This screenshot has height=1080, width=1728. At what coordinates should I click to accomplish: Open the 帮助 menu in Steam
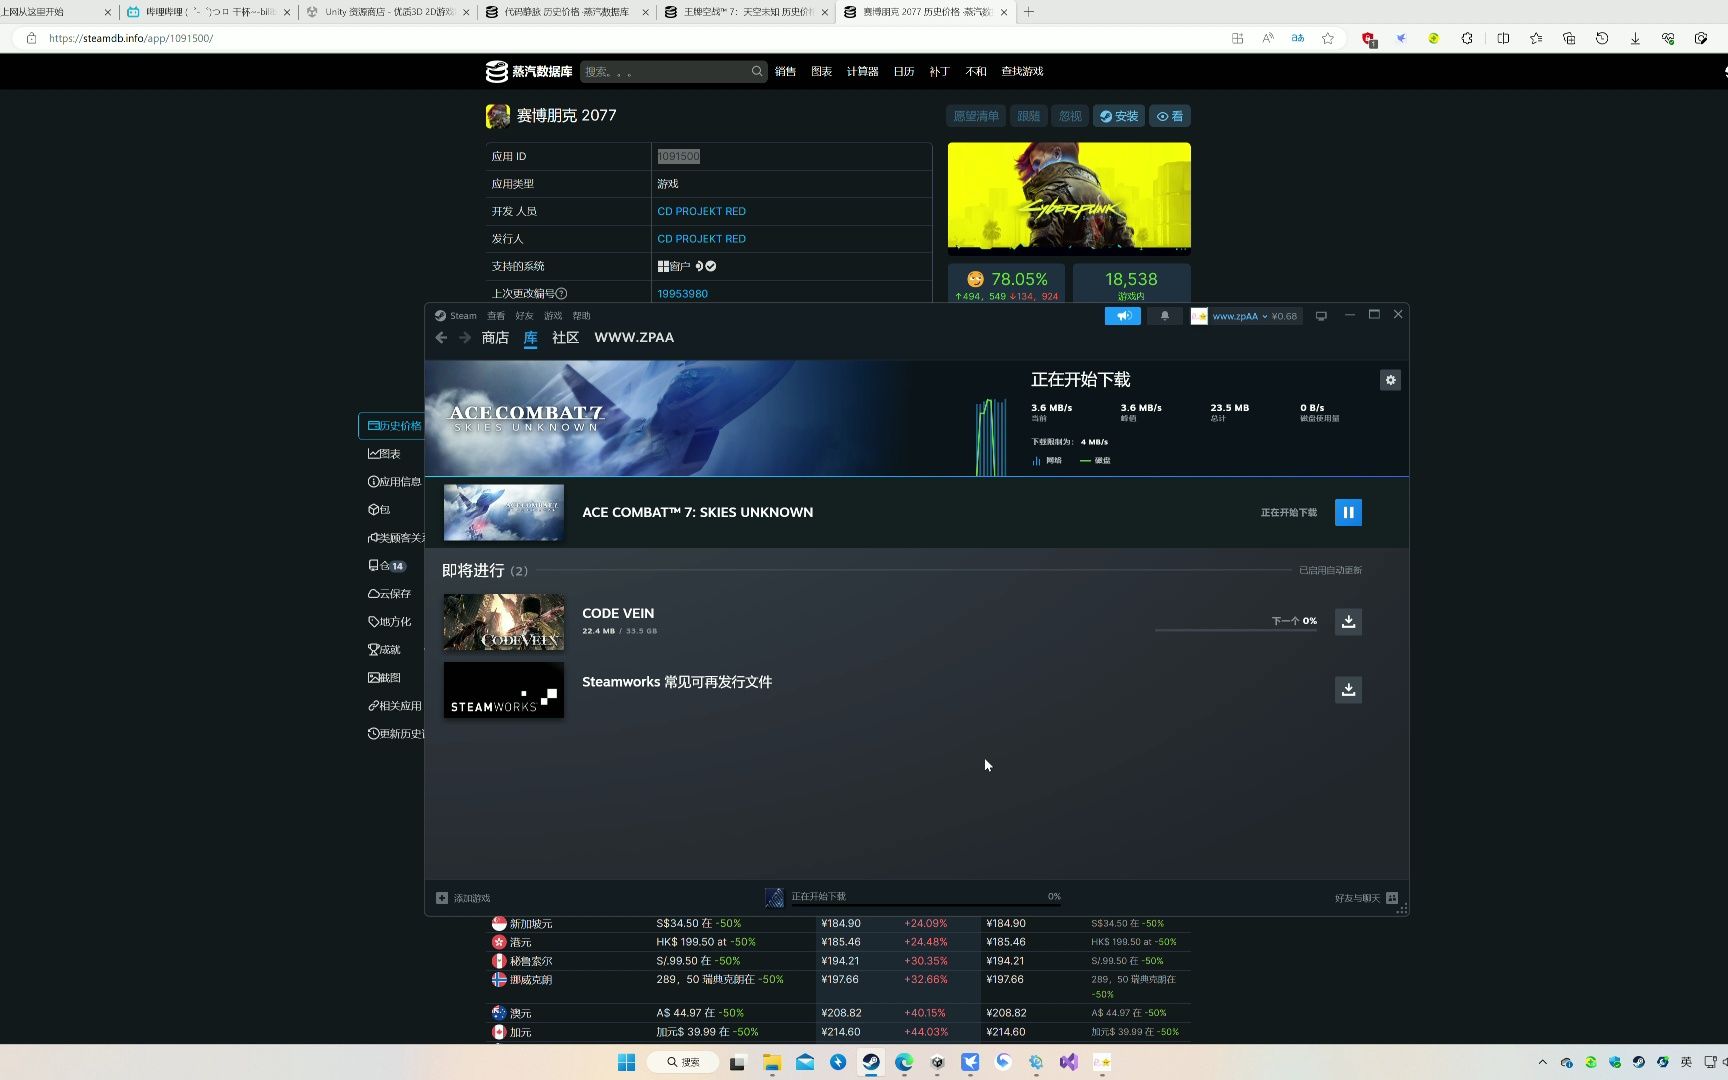[581, 316]
